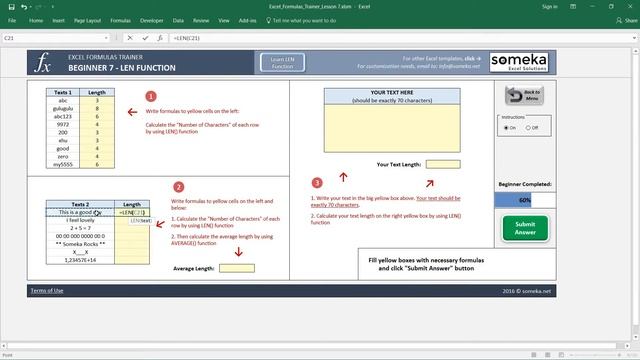Screen dimensions: 640x360
Task: Click the zoom slider in status bar
Action: click(595, 355)
